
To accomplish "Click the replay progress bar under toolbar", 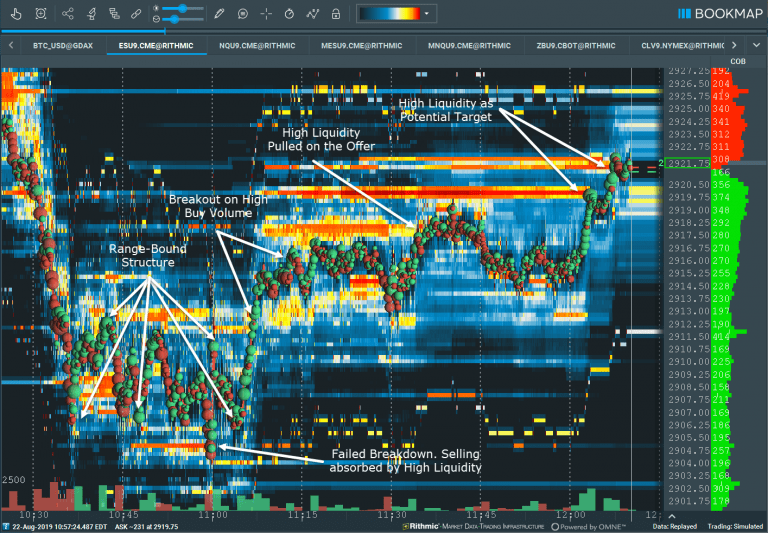I will (x=384, y=32).
